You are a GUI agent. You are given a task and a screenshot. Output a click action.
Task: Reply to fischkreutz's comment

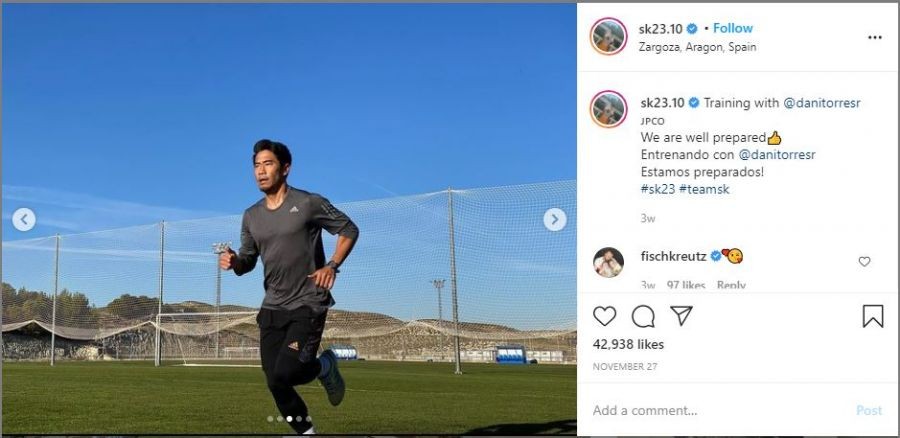731,285
